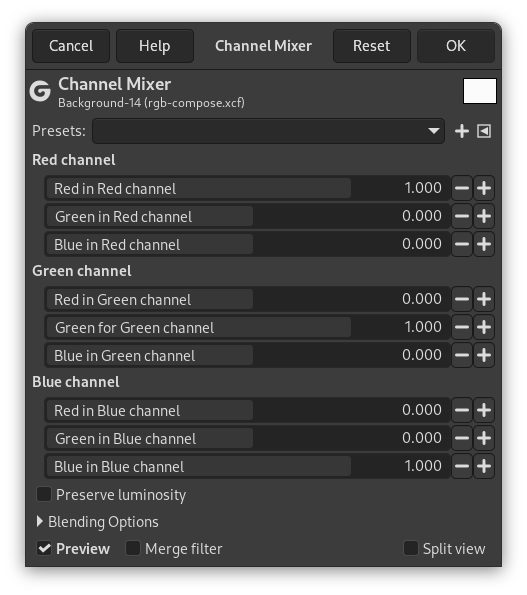Viewport: 527px width, 595px height.
Task: Click the Green for Green channel slider
Action: 247,327
